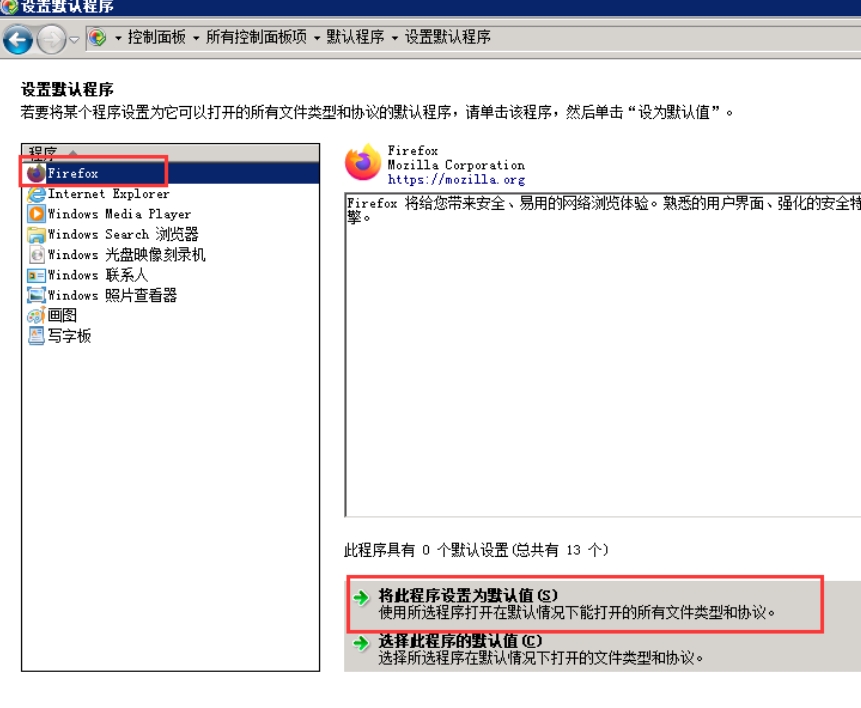Click green arrow beside 将此程序设置为默认值
Image resolution: width=861 pixels, height=708 pixels.
[x=361, y=597]
